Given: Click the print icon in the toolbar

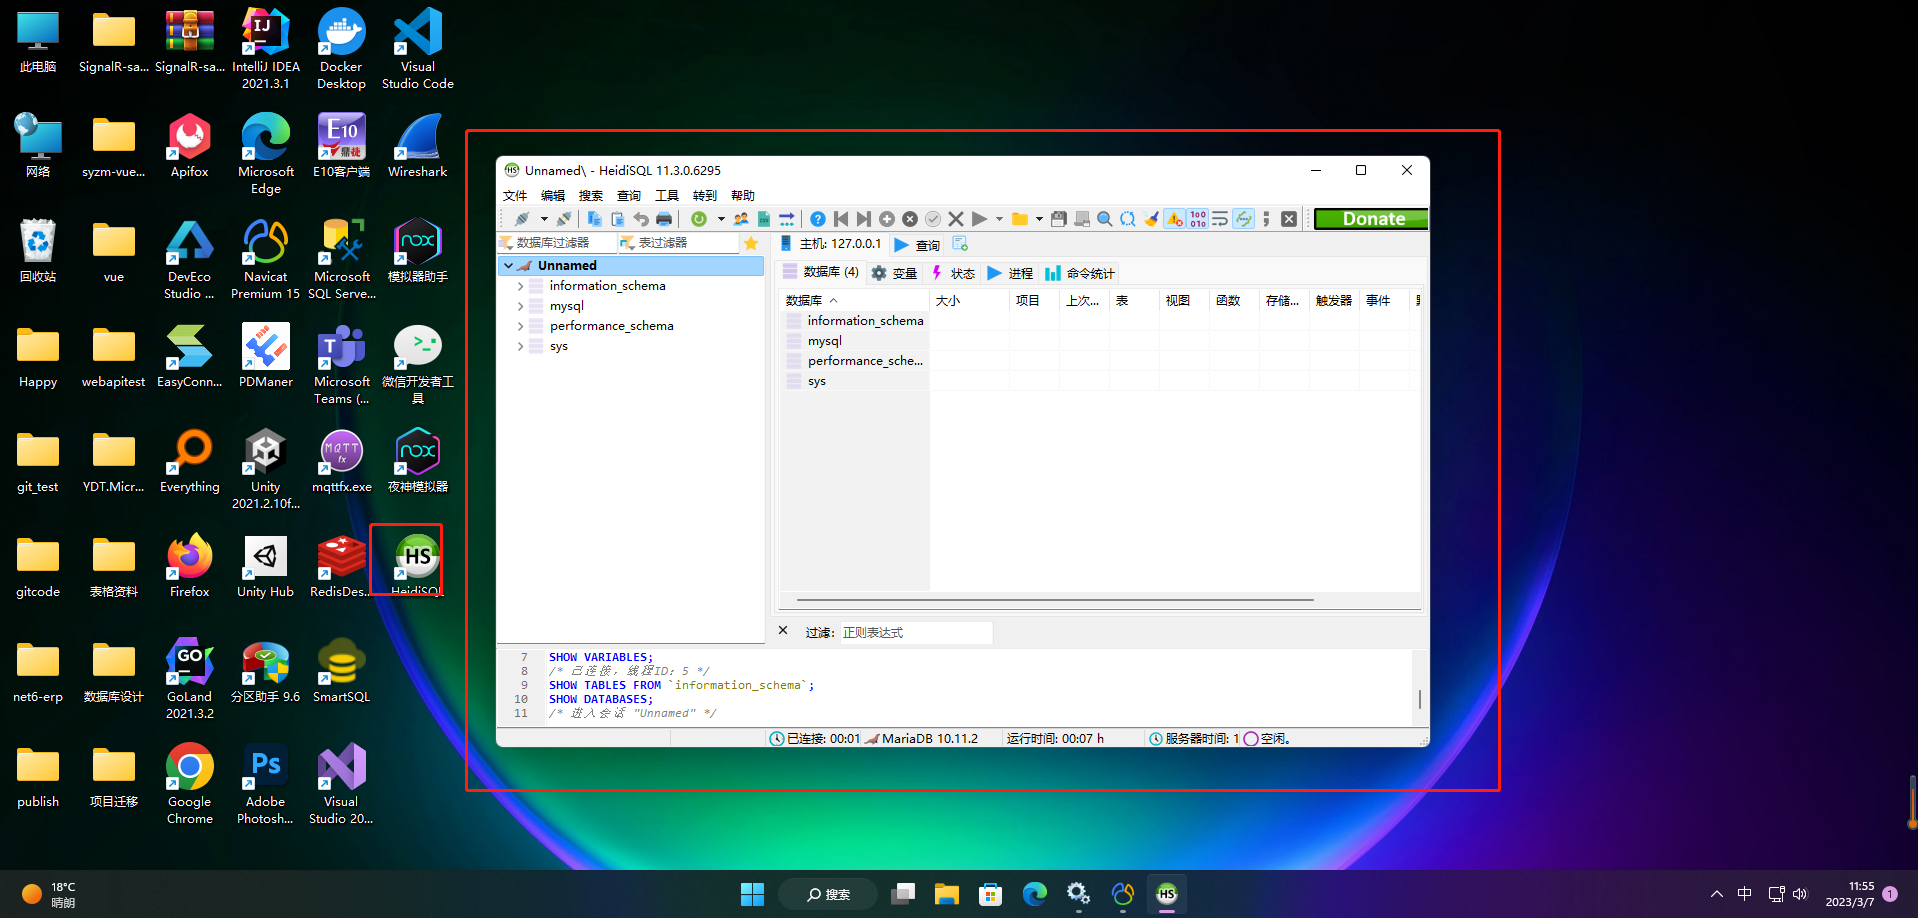Looking at the screenshot, I should tap(664, 219).
